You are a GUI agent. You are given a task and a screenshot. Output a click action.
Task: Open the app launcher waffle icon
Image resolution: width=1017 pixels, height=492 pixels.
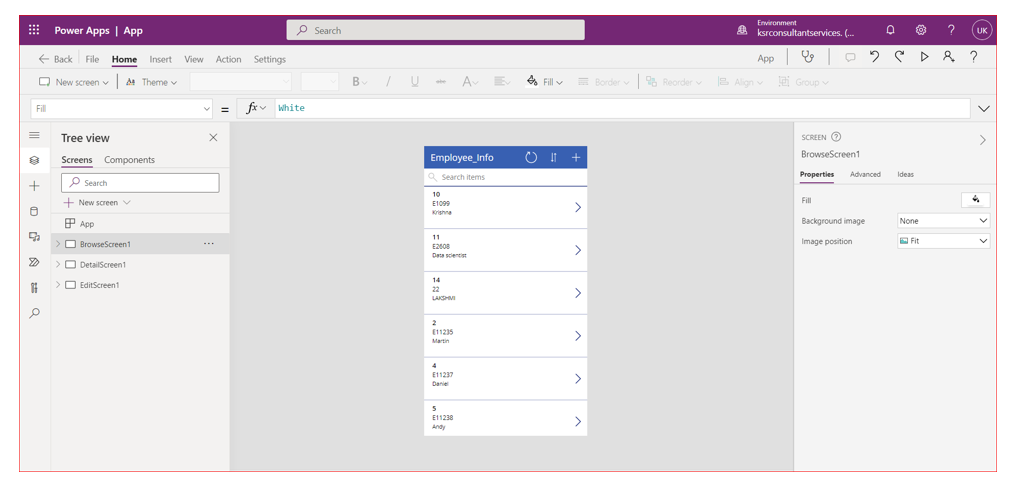coord(34,30)
